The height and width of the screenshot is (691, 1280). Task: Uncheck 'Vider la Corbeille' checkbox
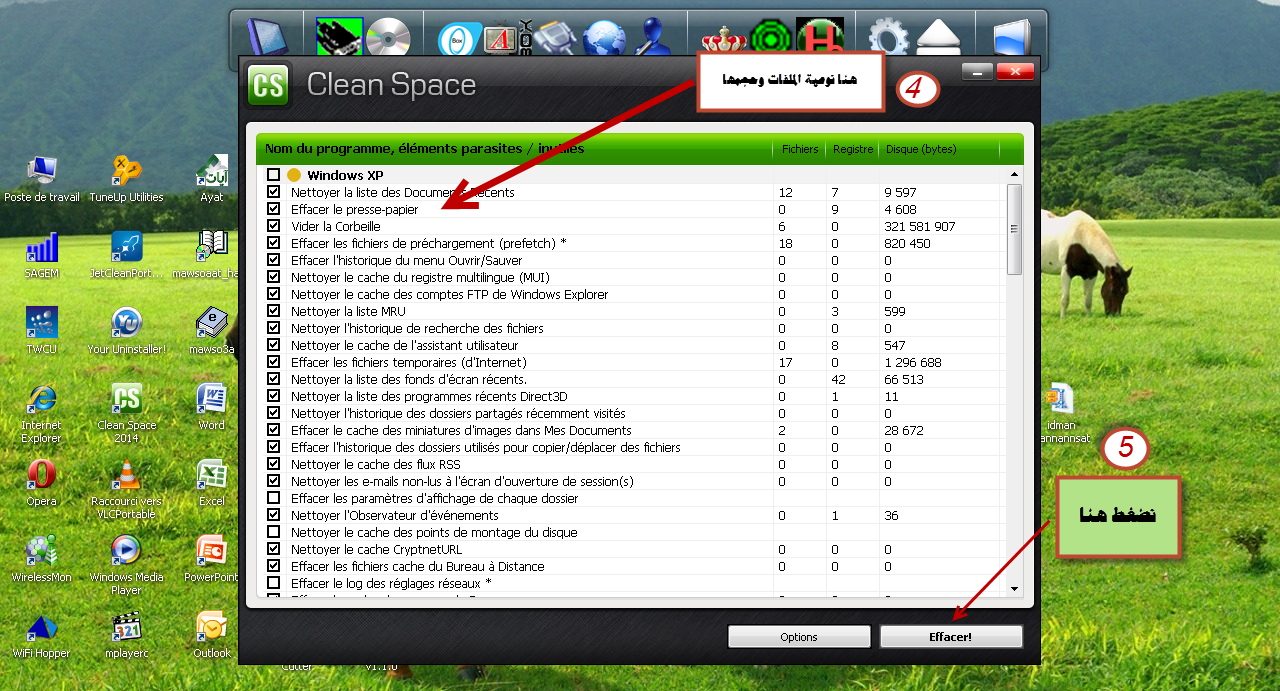pyautogui.click(x=274, y=226)
